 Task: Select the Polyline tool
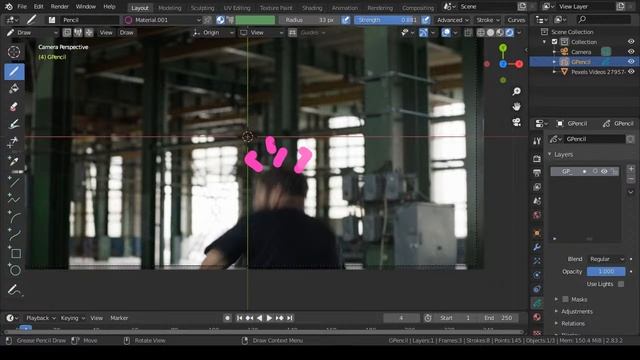click(x=14, y=200)
